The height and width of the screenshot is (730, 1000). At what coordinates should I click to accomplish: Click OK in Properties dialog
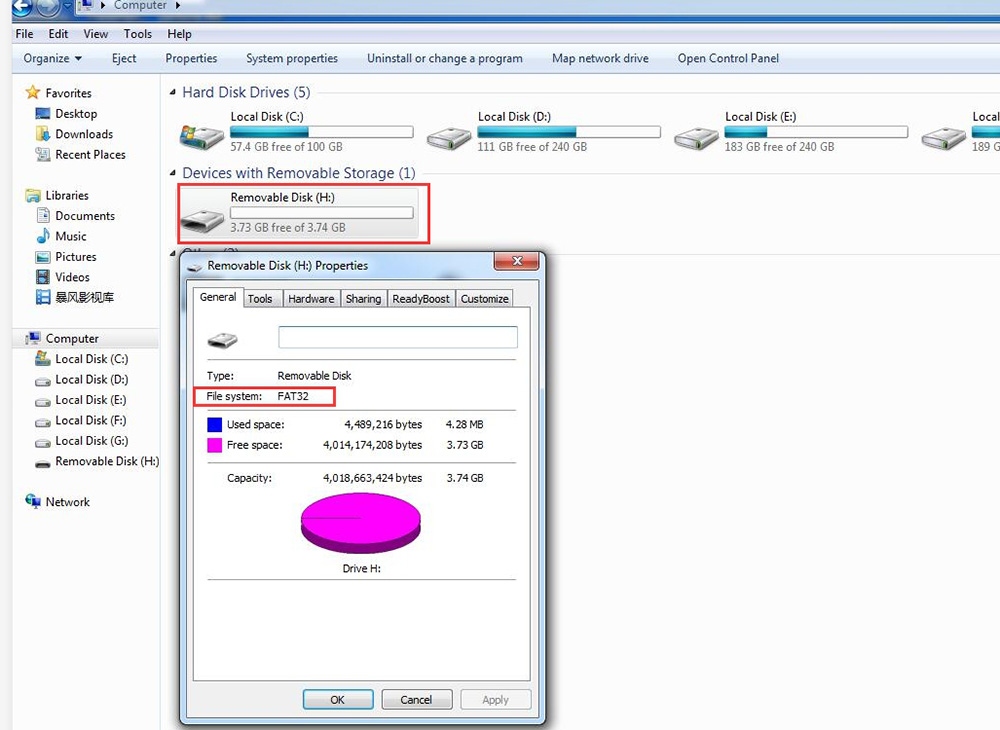tap(337, 699)
